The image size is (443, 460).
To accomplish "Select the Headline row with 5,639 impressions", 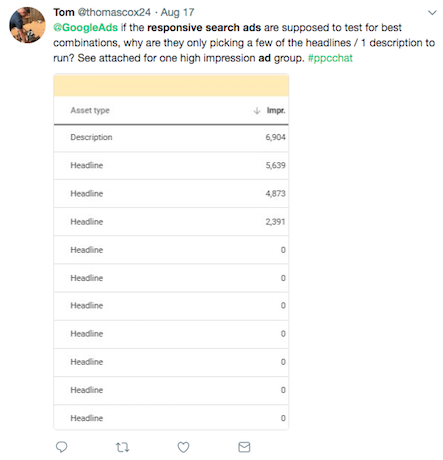I will tap(171, 166).
